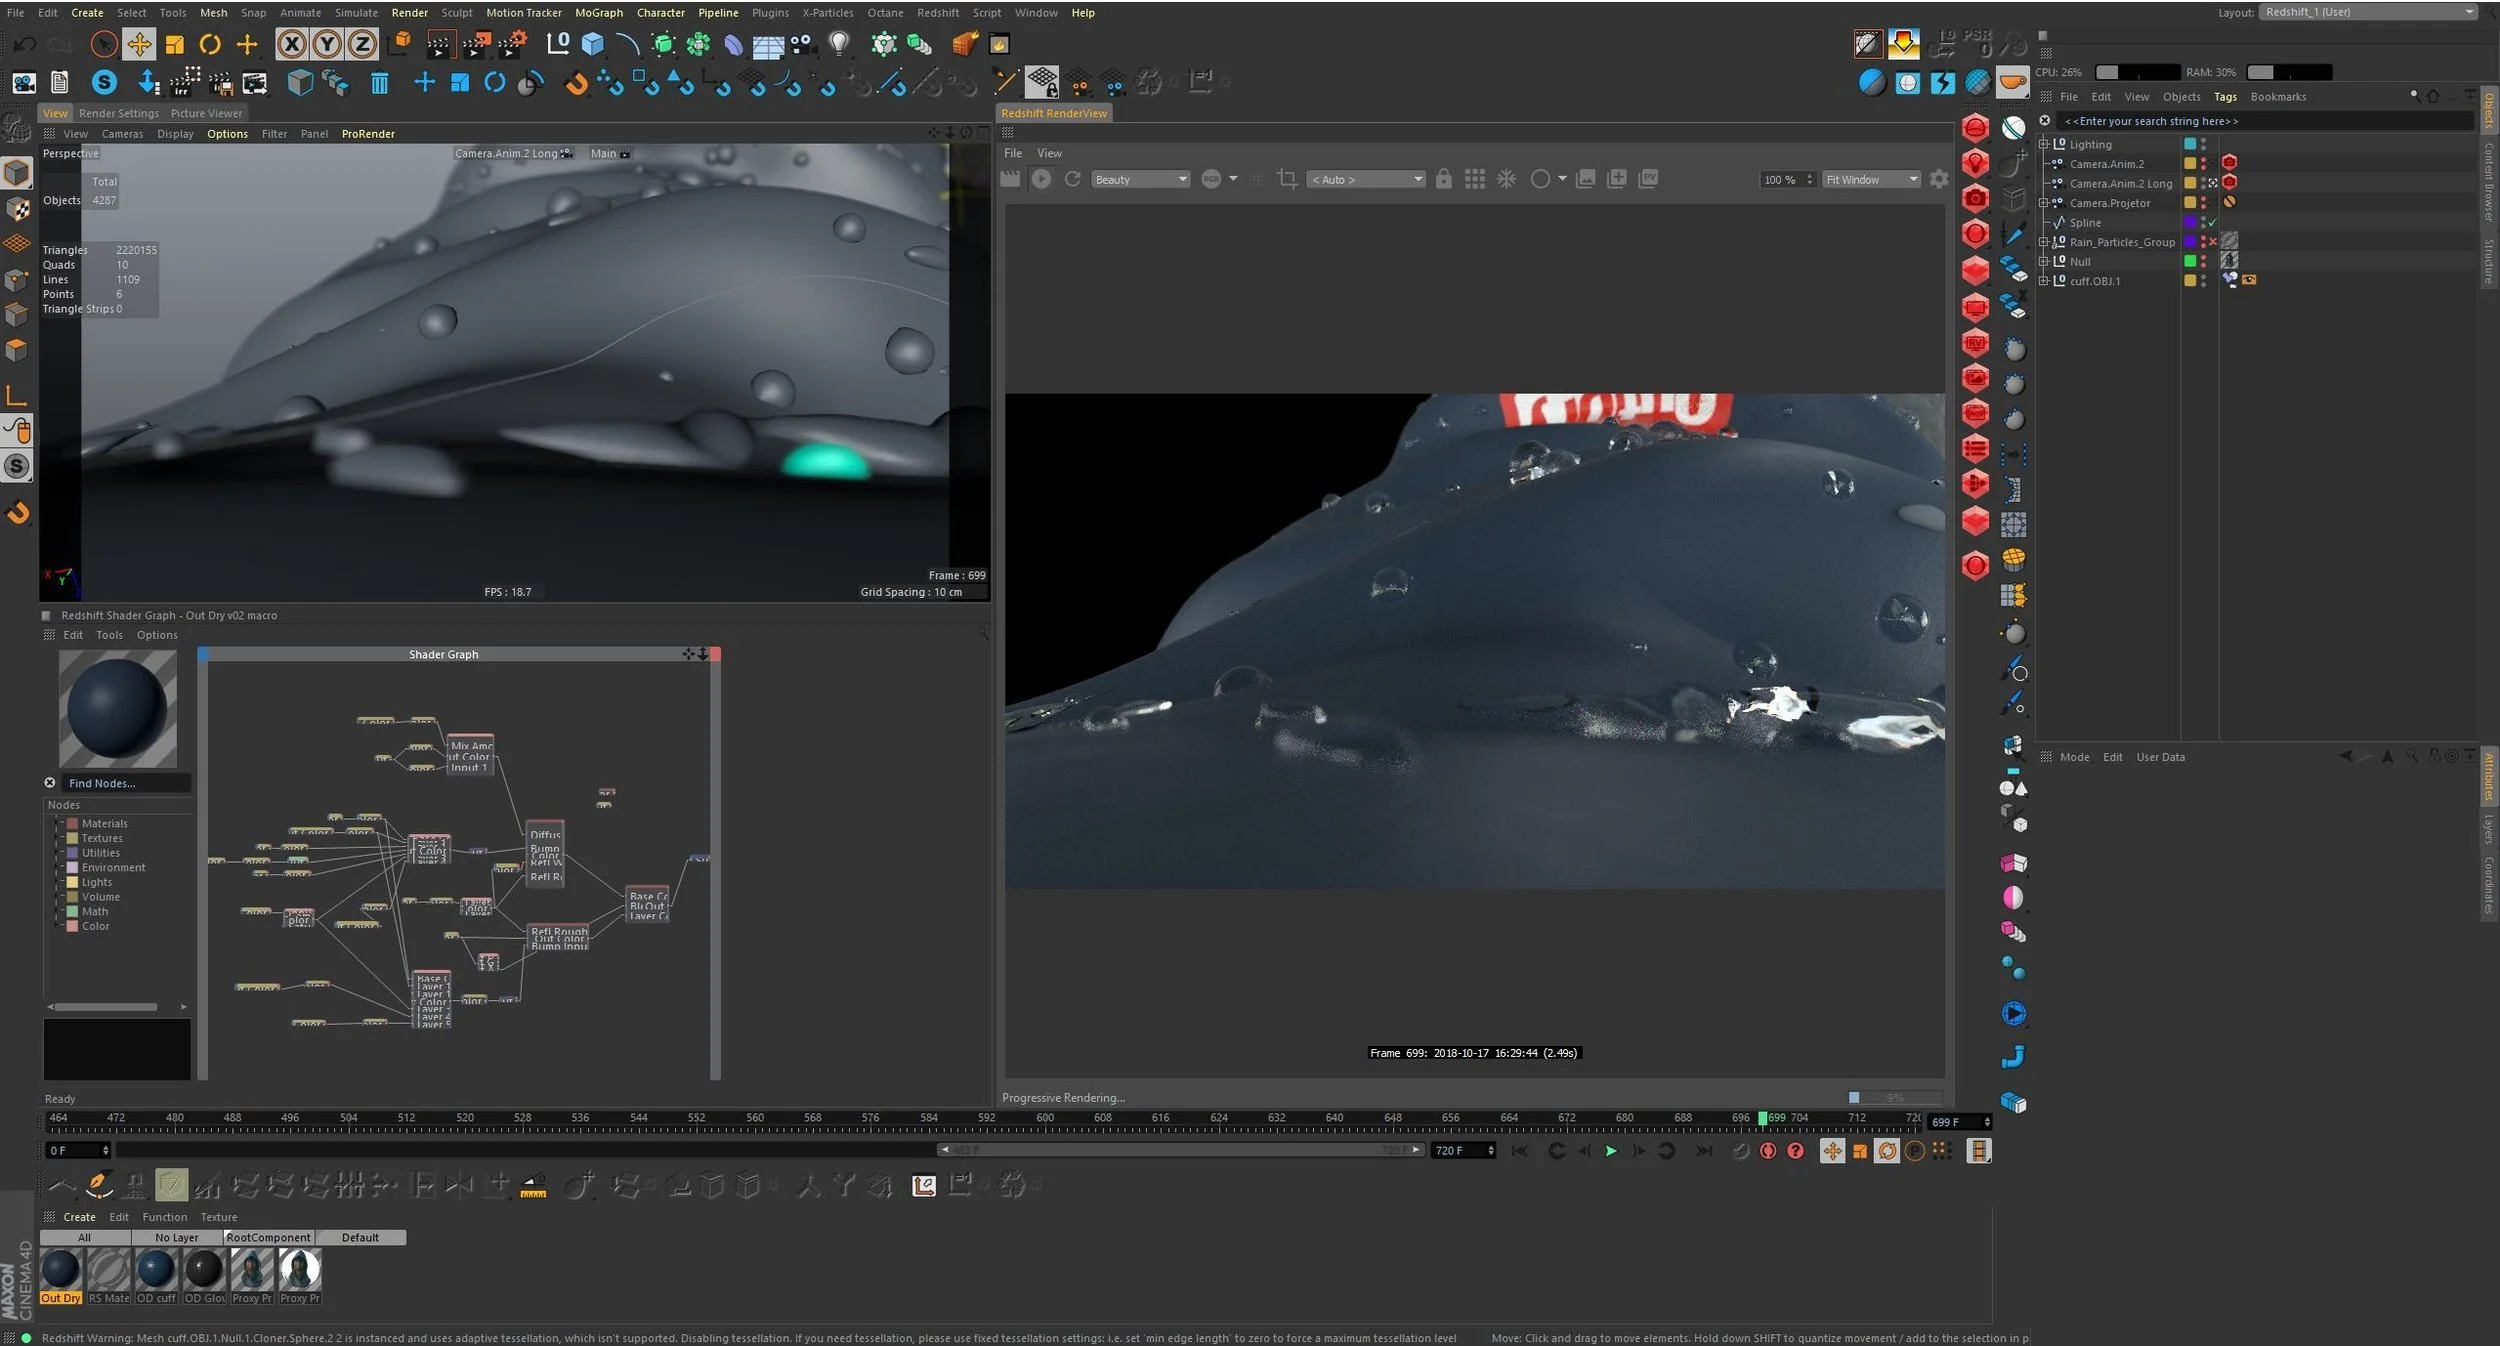Click the Render region crop icon
This screenshot has height=1346, width=2500.
coord(1287,179)
